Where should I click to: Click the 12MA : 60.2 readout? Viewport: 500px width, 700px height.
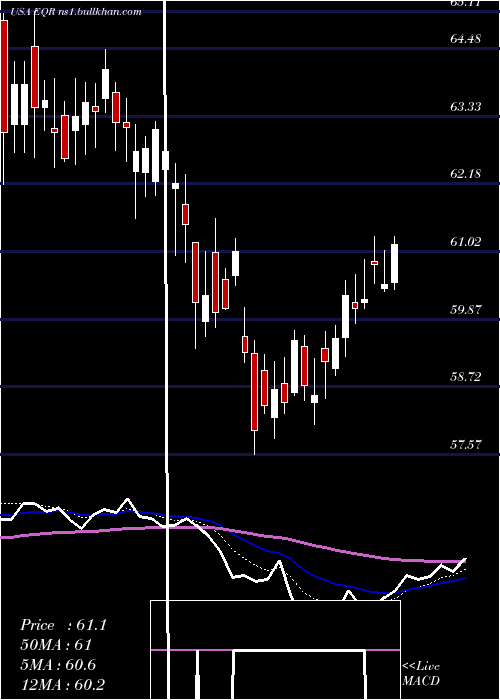point(62,684)
